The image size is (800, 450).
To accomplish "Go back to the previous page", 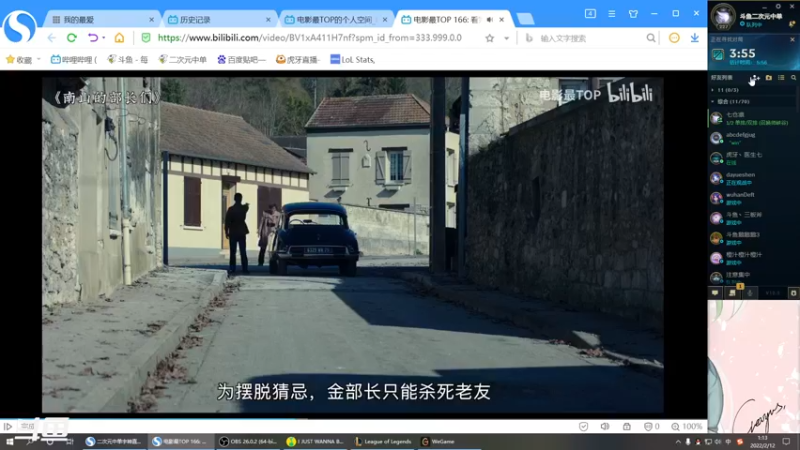I will pyautogui.click(x=52, y=38).
